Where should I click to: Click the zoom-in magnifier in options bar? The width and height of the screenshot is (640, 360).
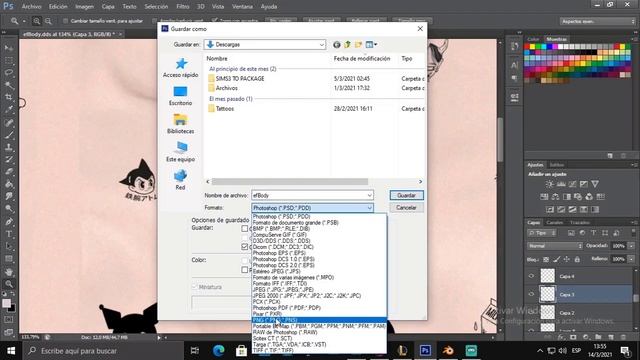point(37,21)
